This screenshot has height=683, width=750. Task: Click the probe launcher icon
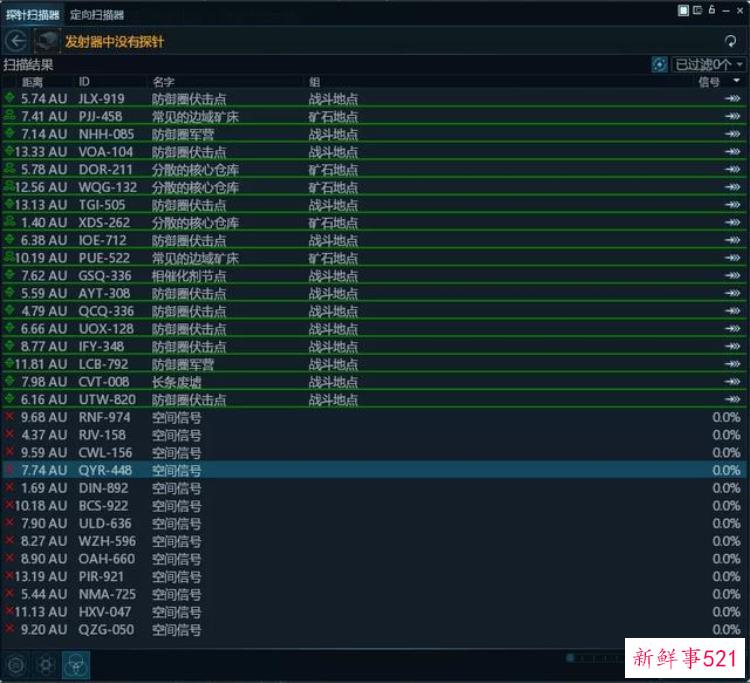point(47,41)
